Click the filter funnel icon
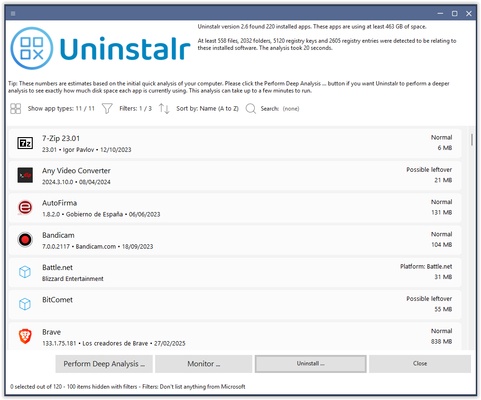The image size is (481, 400). point(107,109)
